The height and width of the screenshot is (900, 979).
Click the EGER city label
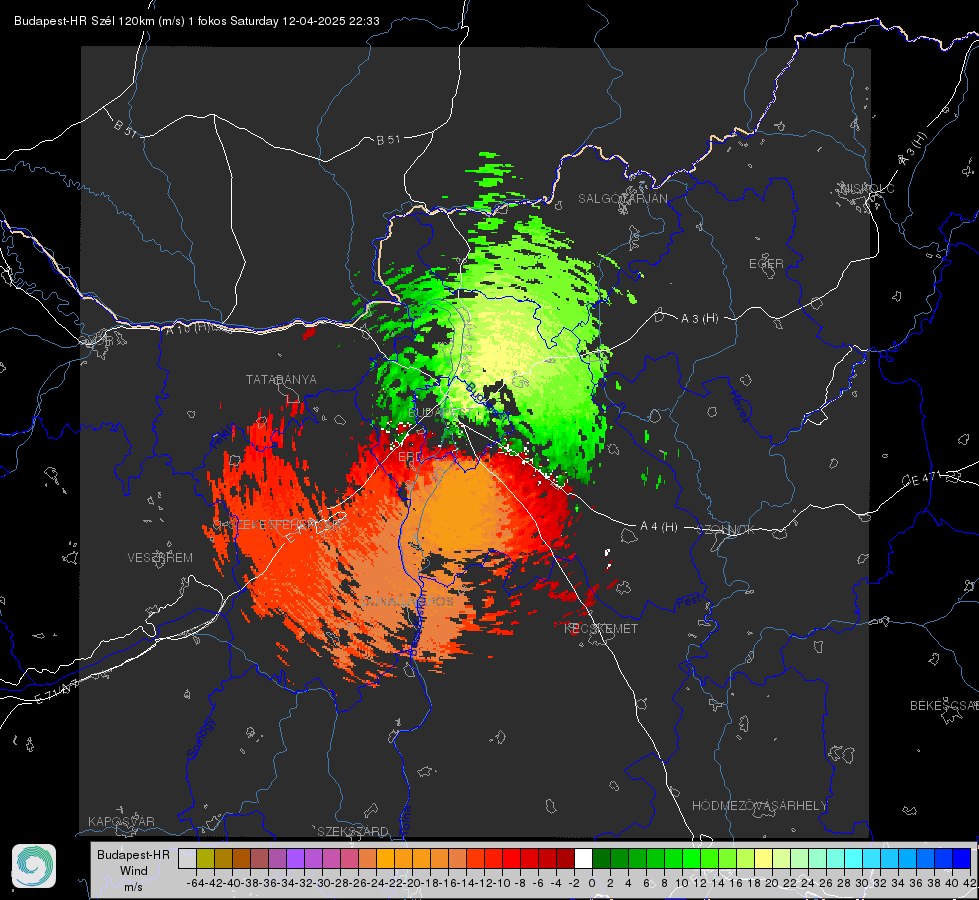coord(766,264)
